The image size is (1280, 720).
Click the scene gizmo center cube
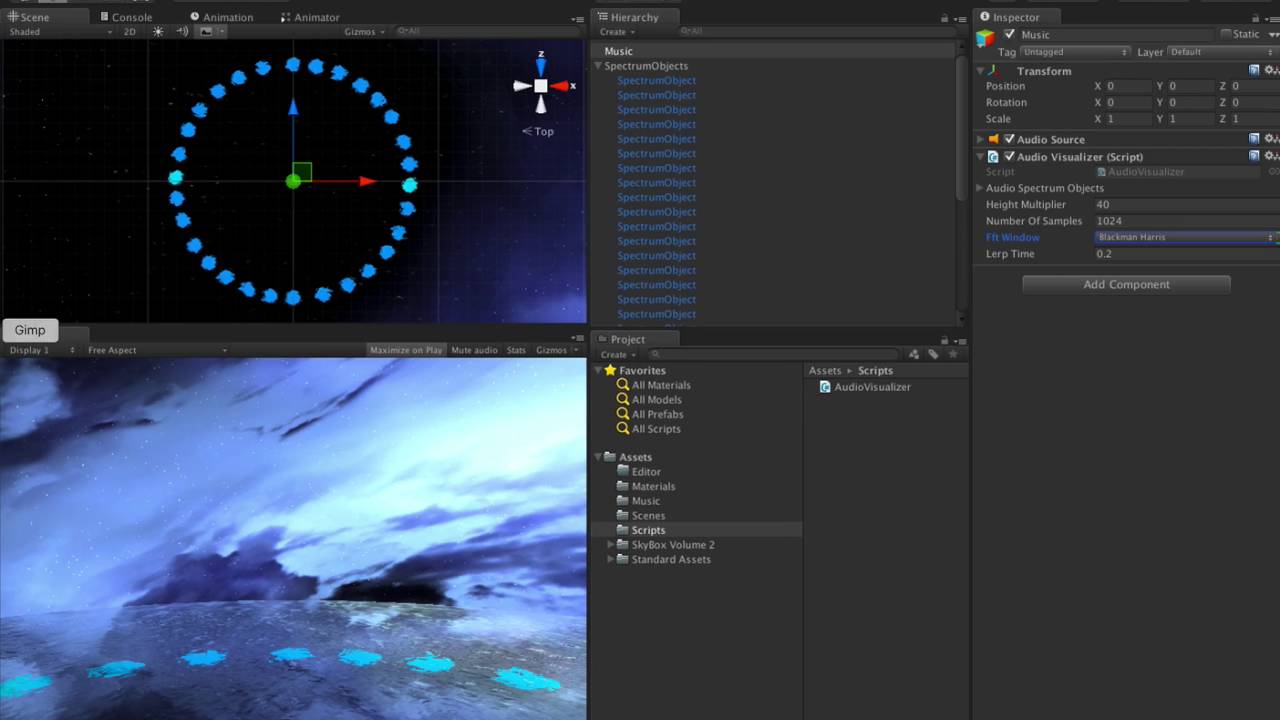[541, 86]
